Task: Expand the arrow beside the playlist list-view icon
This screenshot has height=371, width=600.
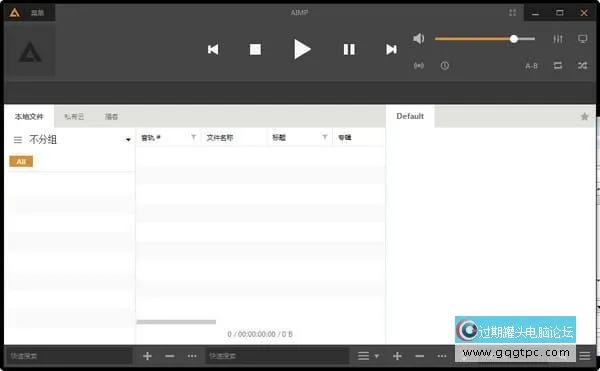Action: [377, 356]
